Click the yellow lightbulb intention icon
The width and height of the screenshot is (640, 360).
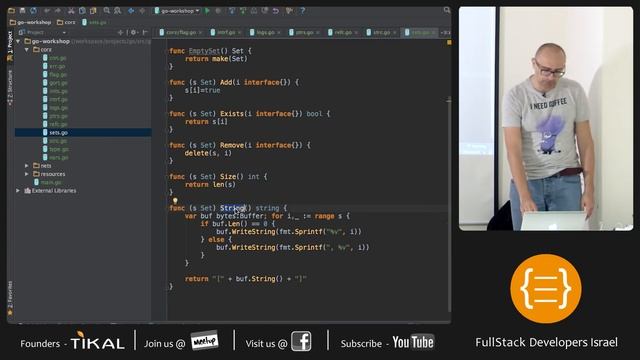[175, 201]
